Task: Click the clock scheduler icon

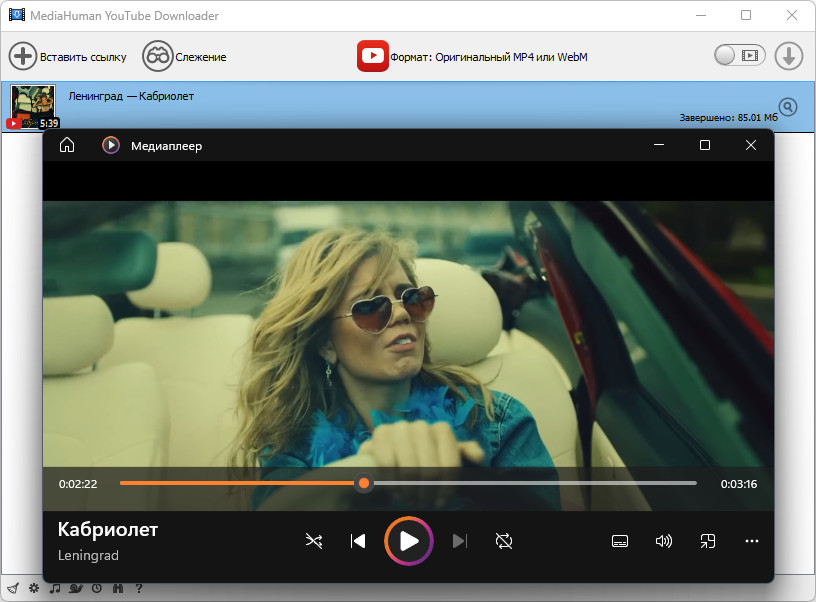Action: (x=97, y=588)
